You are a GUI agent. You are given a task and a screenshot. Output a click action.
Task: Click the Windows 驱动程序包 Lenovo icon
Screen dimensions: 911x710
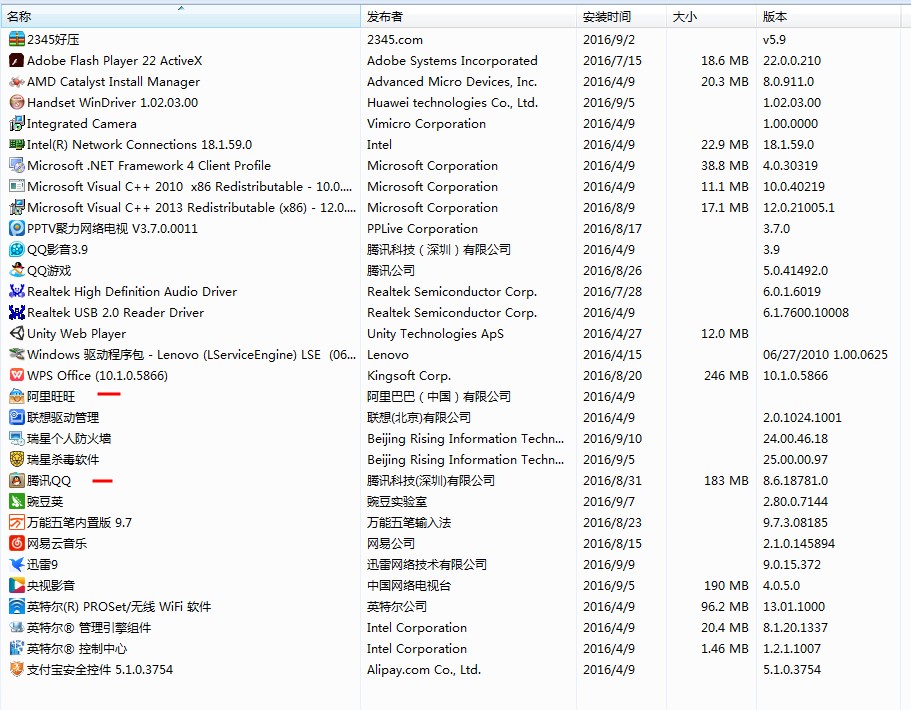pos(17,354)
